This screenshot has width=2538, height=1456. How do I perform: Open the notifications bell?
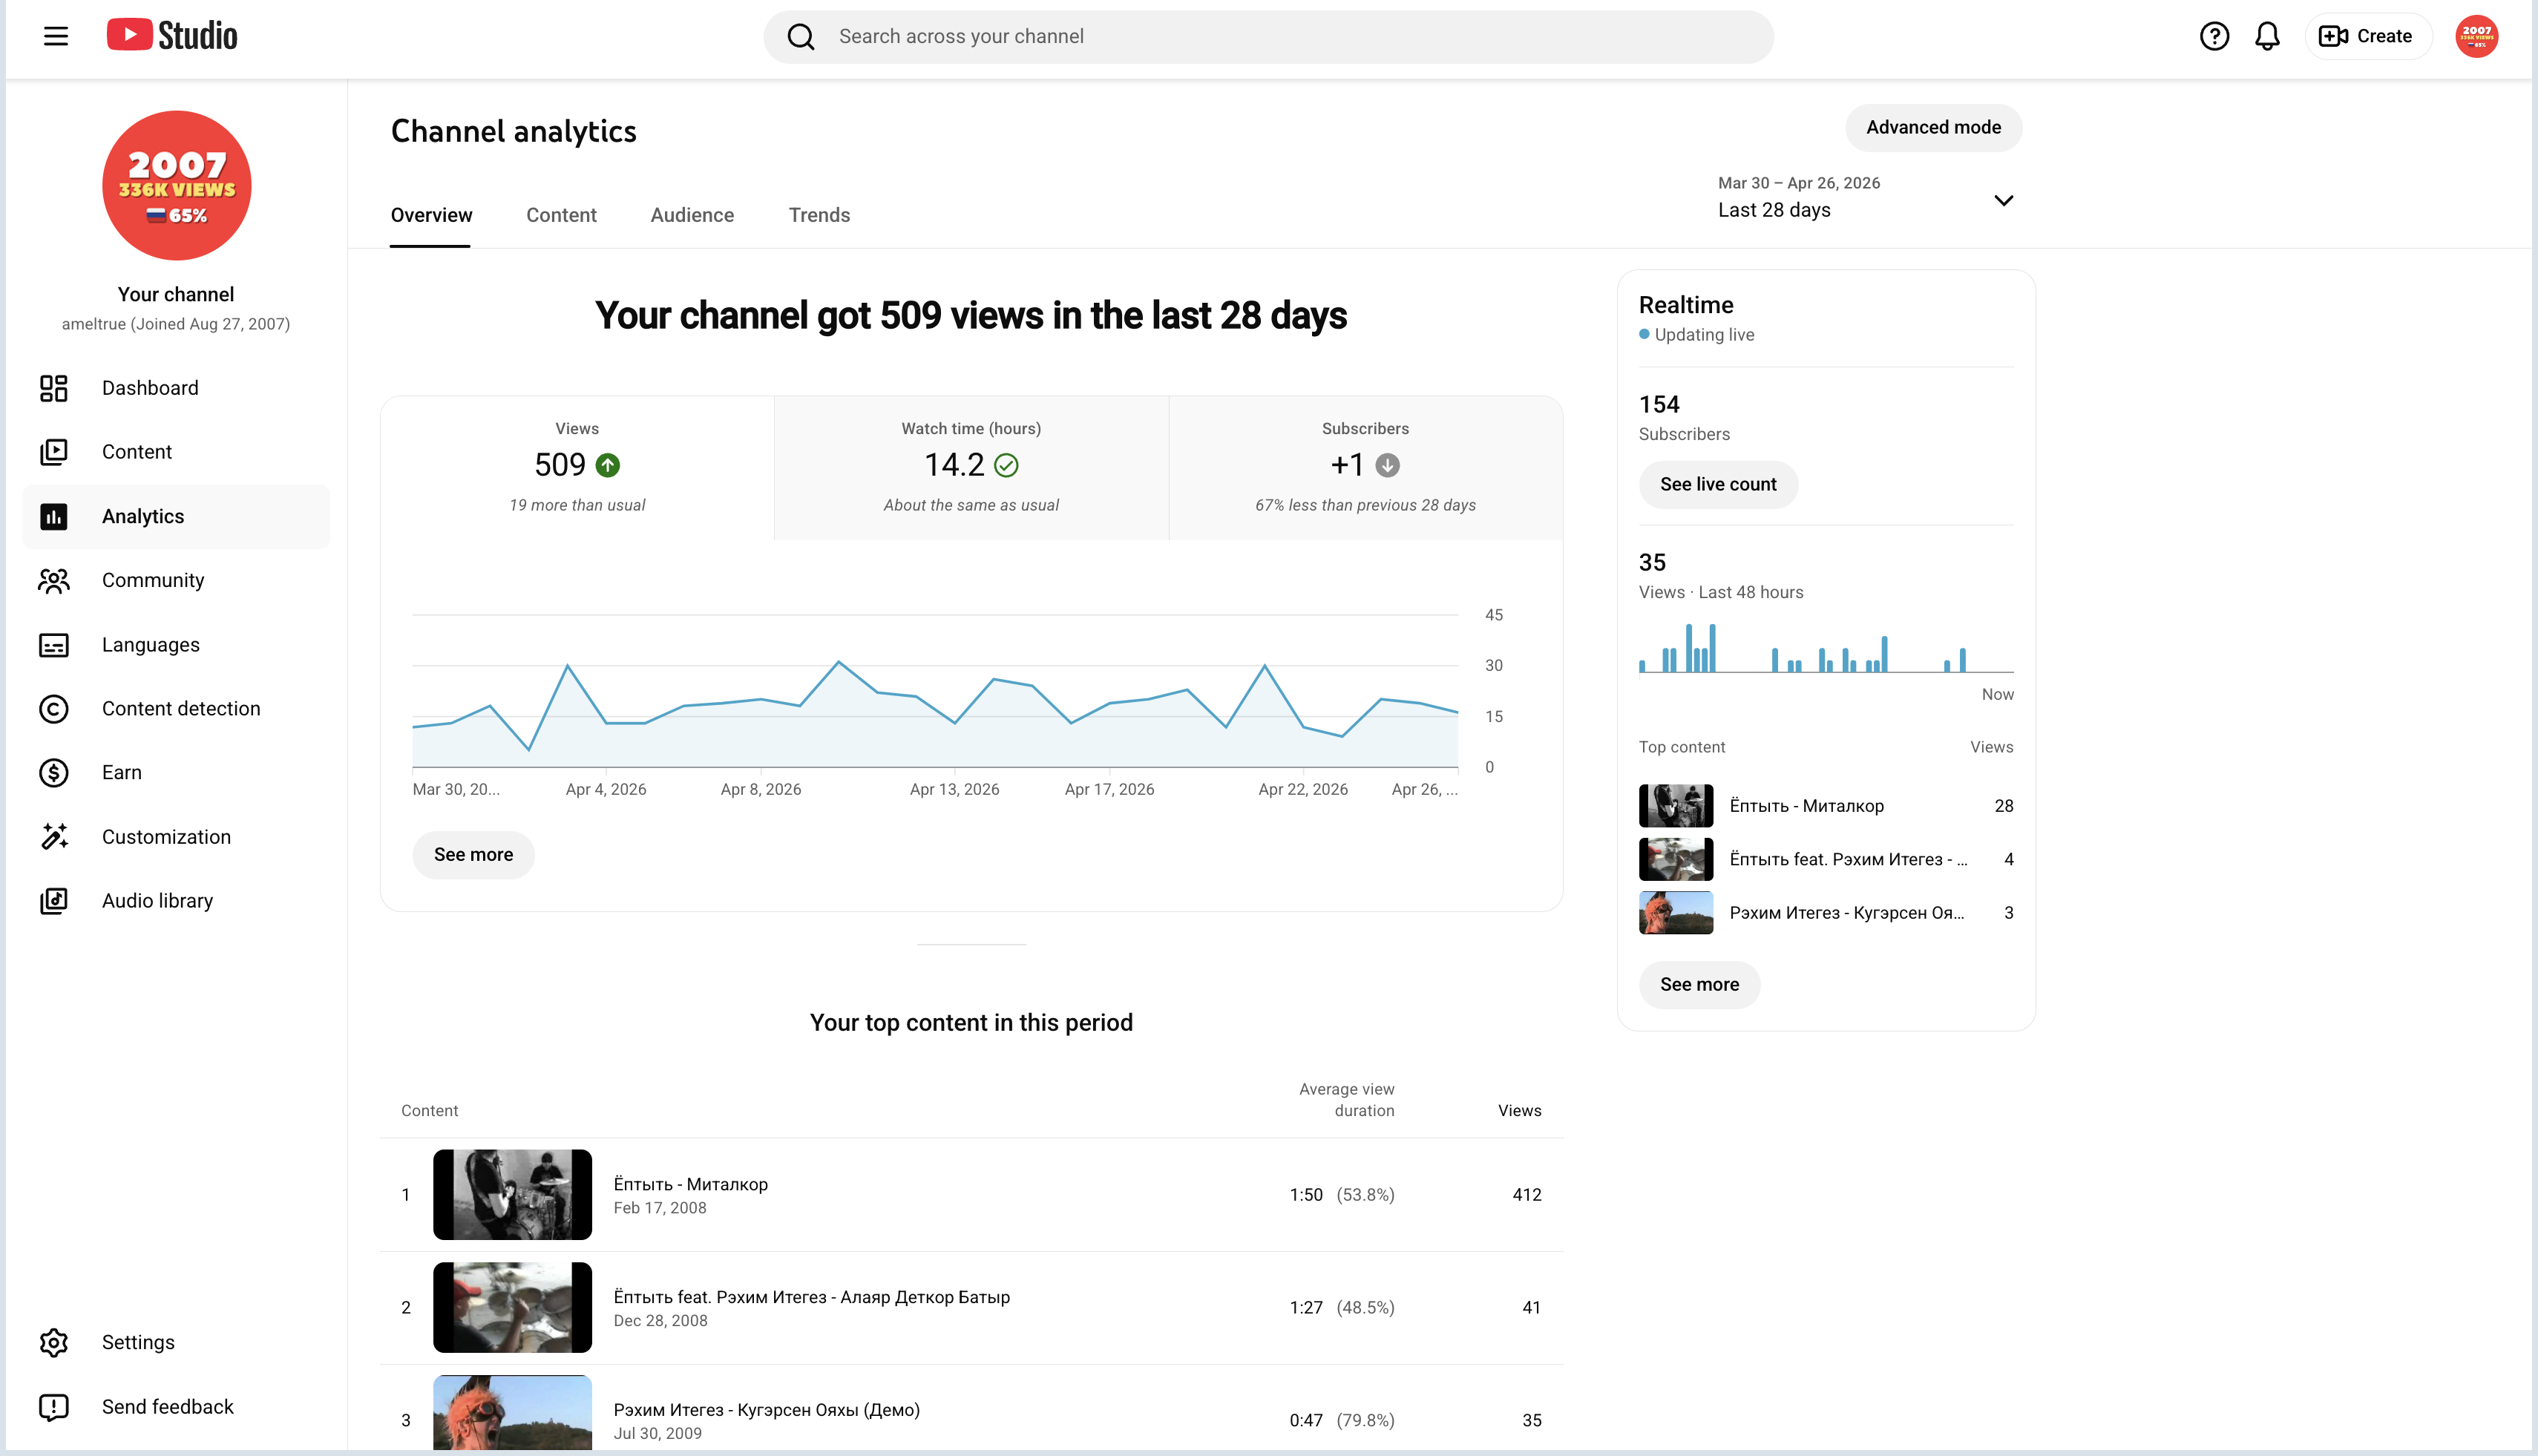[x=2267, y=36]
